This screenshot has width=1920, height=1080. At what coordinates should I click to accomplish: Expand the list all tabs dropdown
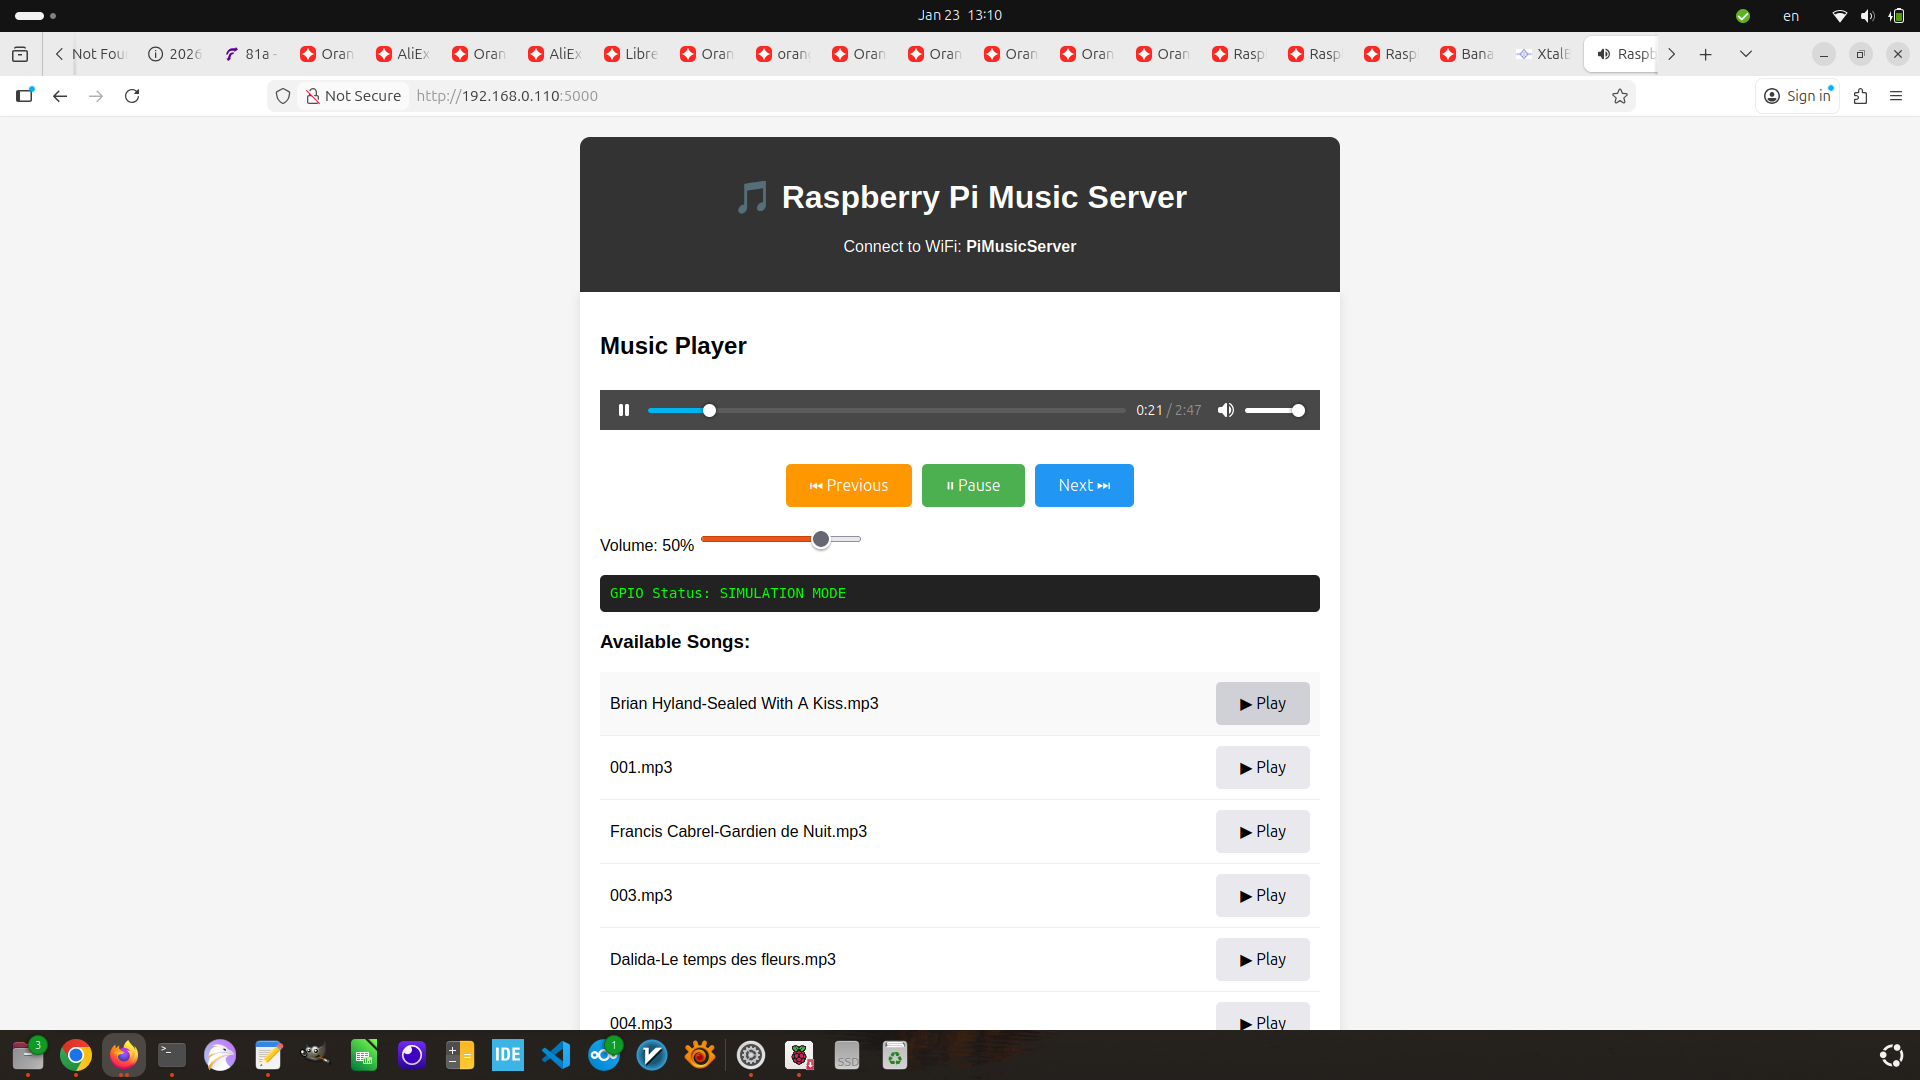(x=1746, y=54)
